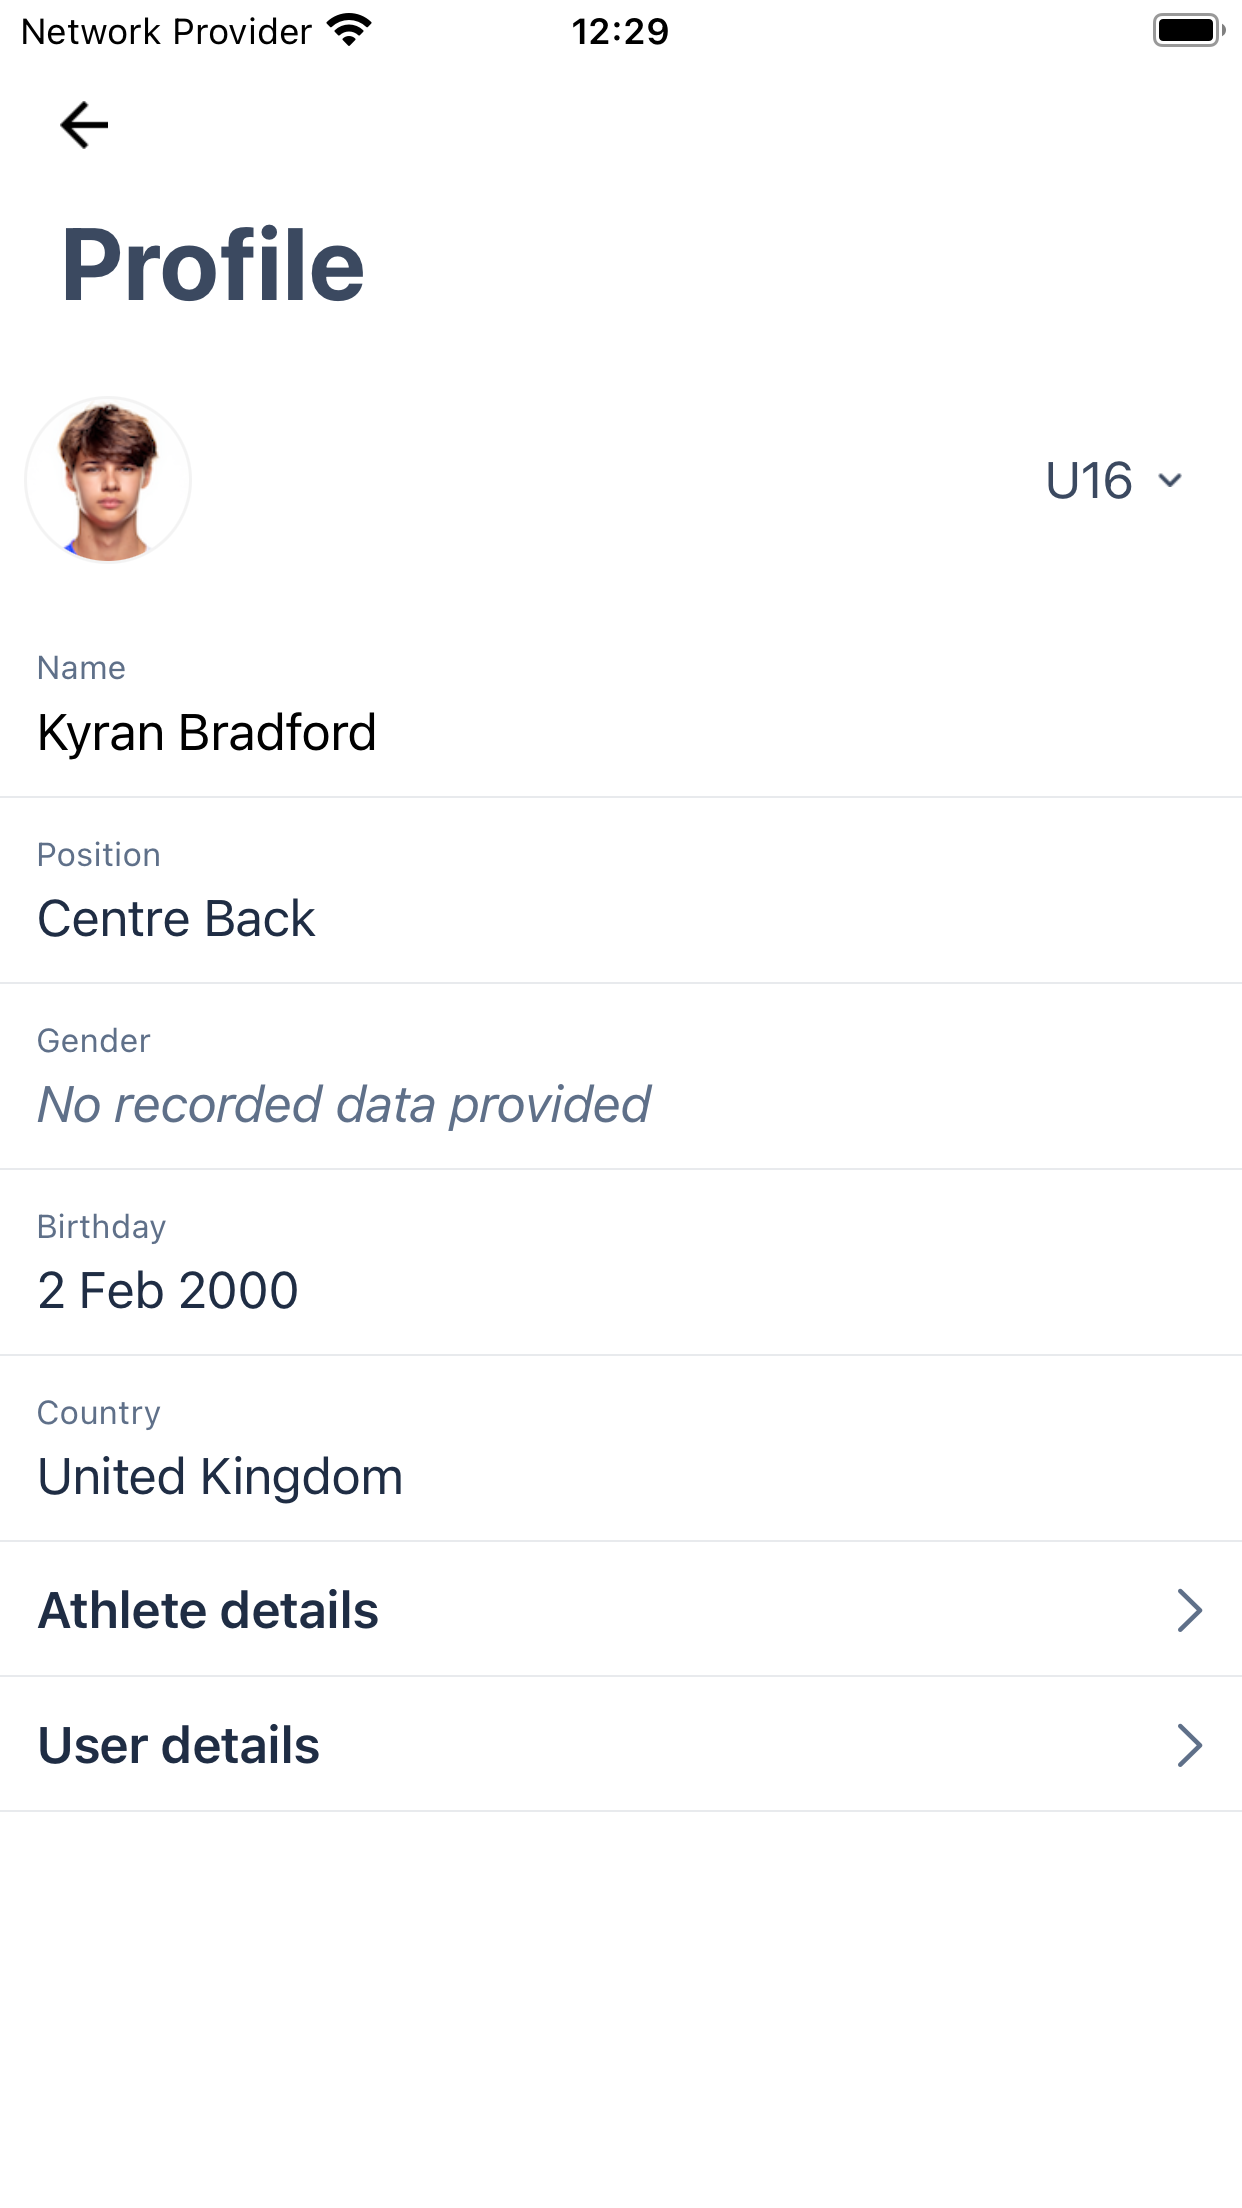Tap the User details chevron arrow

point(1189,1745)
